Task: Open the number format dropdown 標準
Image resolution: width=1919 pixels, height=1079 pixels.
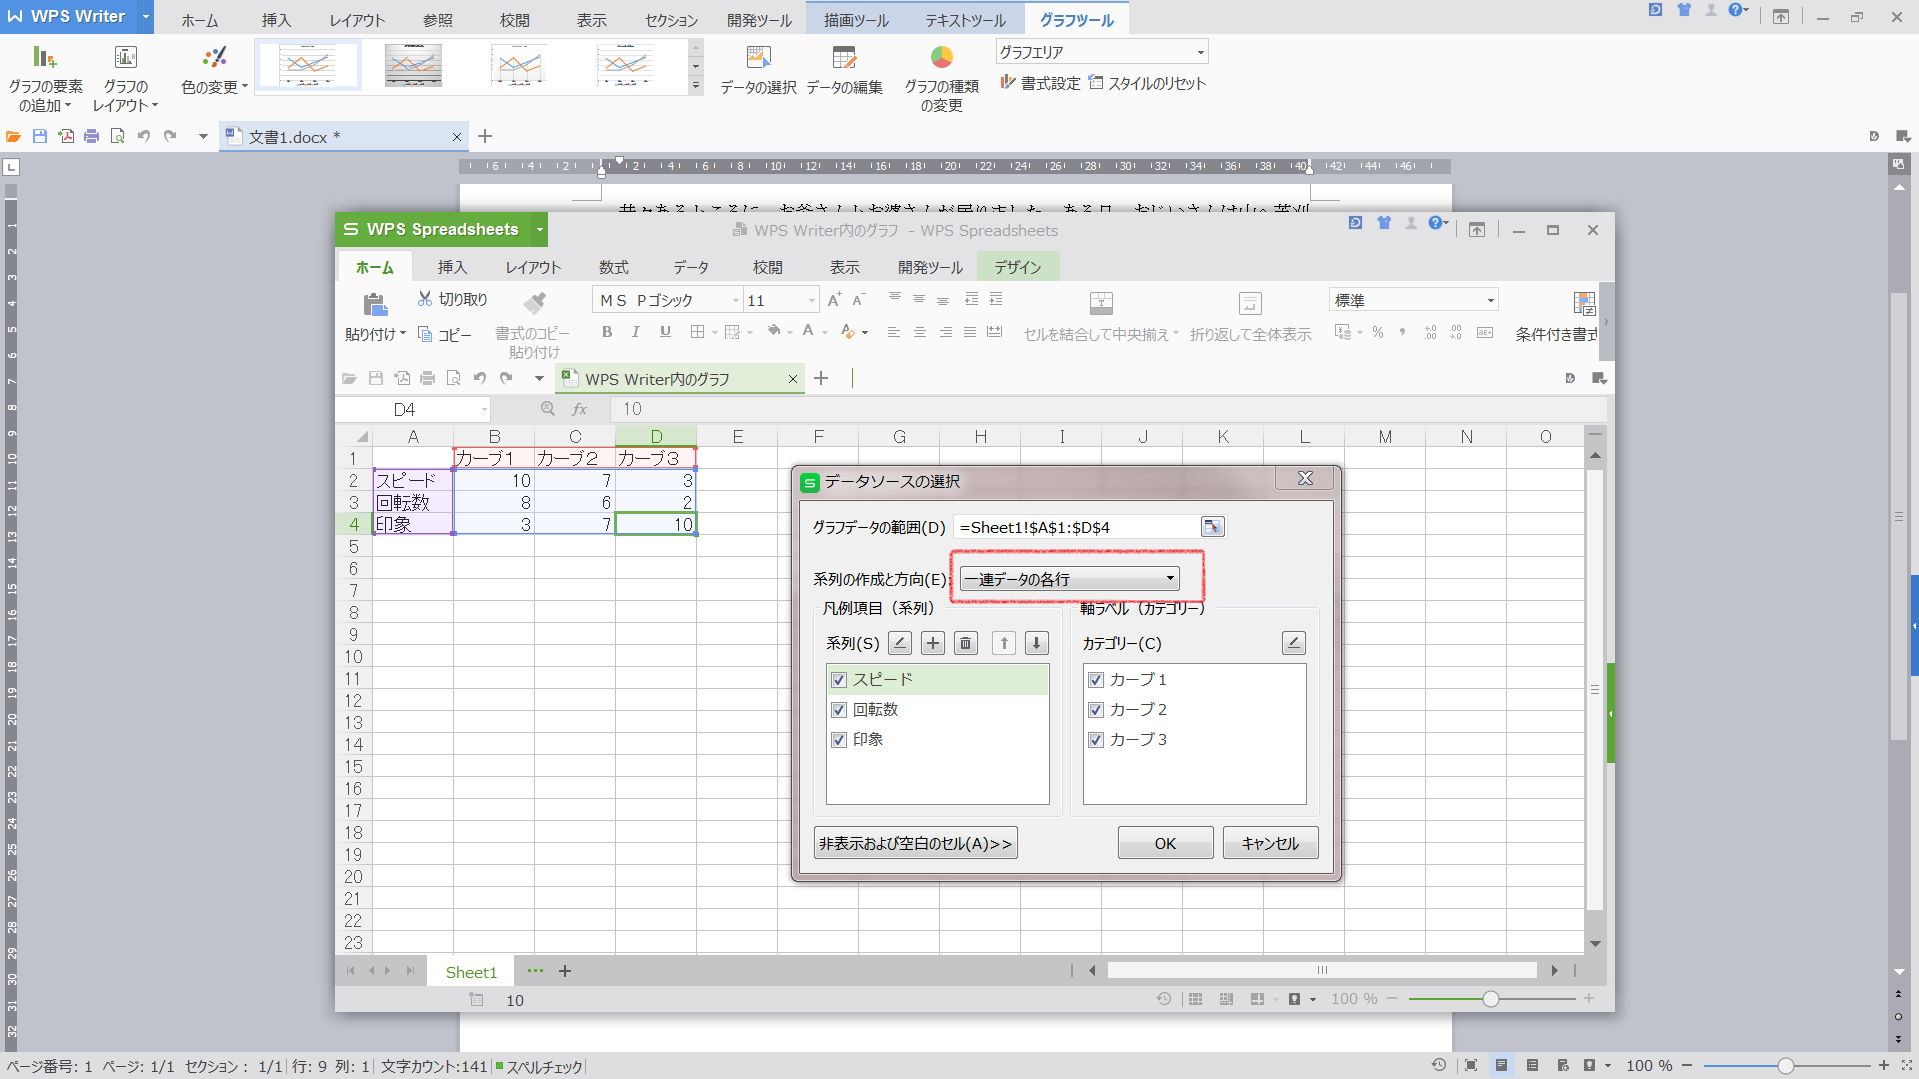Action: [x=1490, y=300]
